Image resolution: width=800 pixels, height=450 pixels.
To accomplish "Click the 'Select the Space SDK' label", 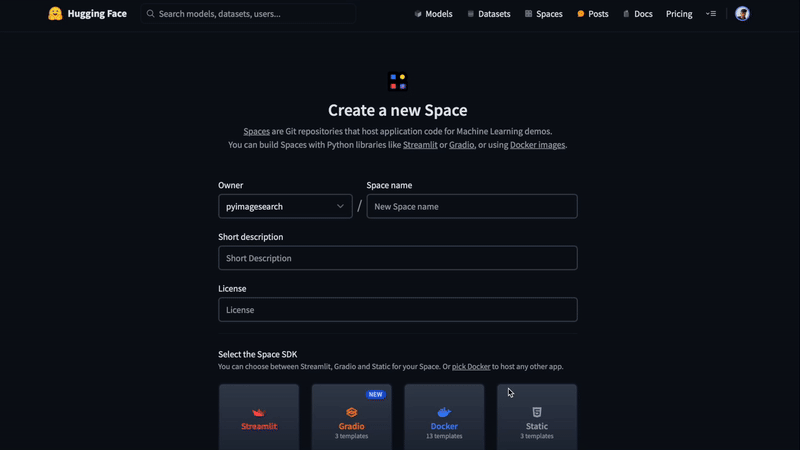I will coord(258,354).
